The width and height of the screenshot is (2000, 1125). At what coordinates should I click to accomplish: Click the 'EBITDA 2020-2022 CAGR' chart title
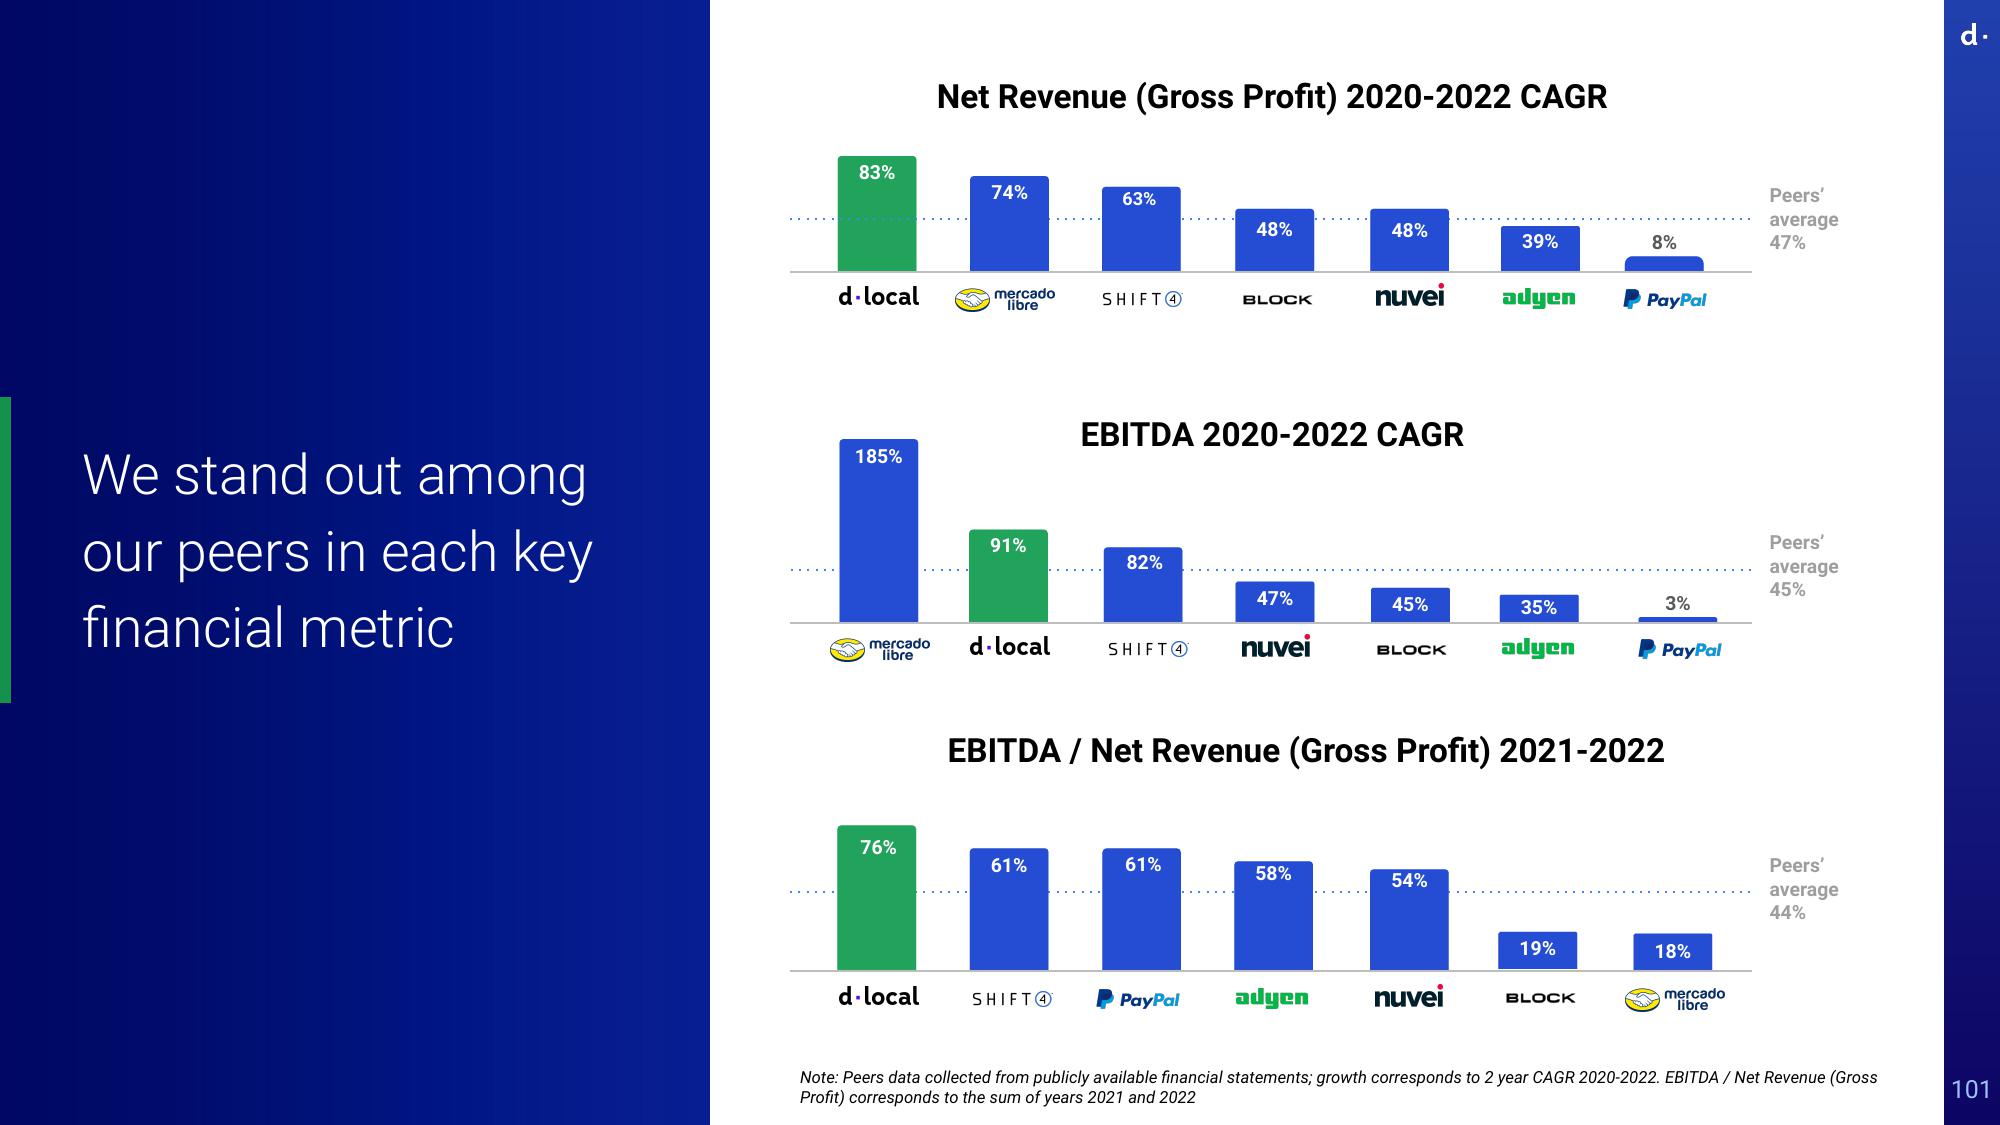[x=1272, y=435]
